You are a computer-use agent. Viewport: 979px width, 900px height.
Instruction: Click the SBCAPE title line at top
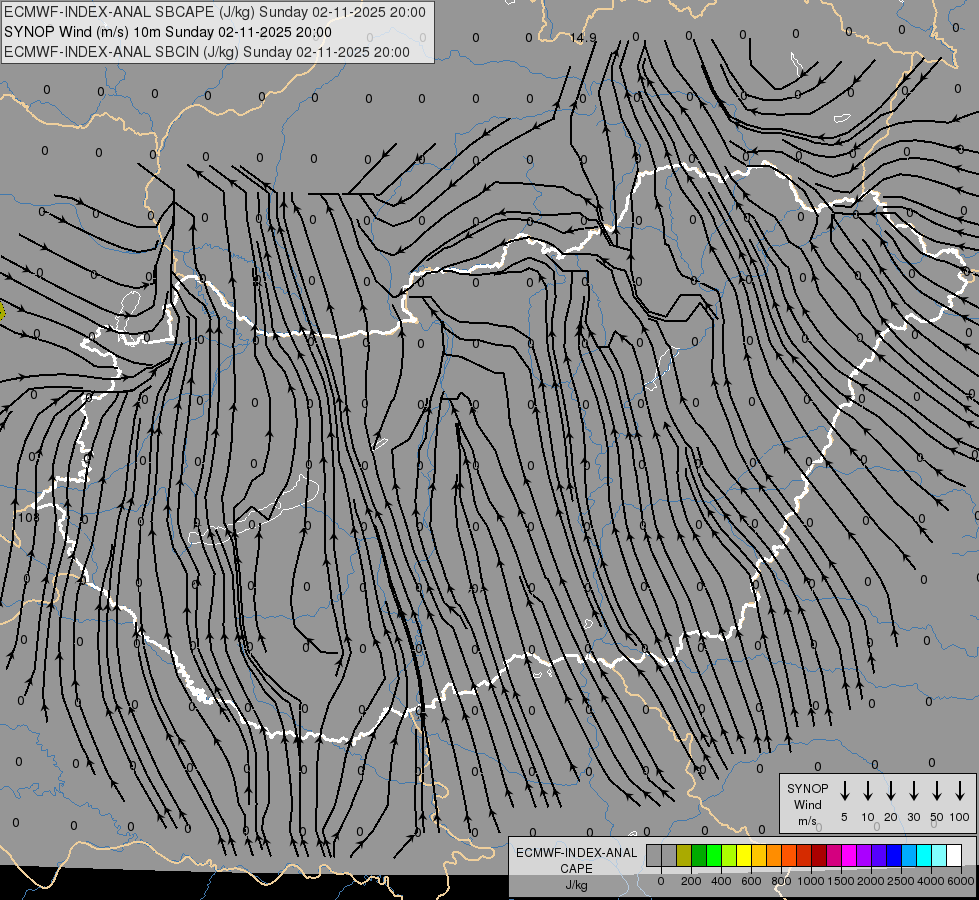point(215,12)
